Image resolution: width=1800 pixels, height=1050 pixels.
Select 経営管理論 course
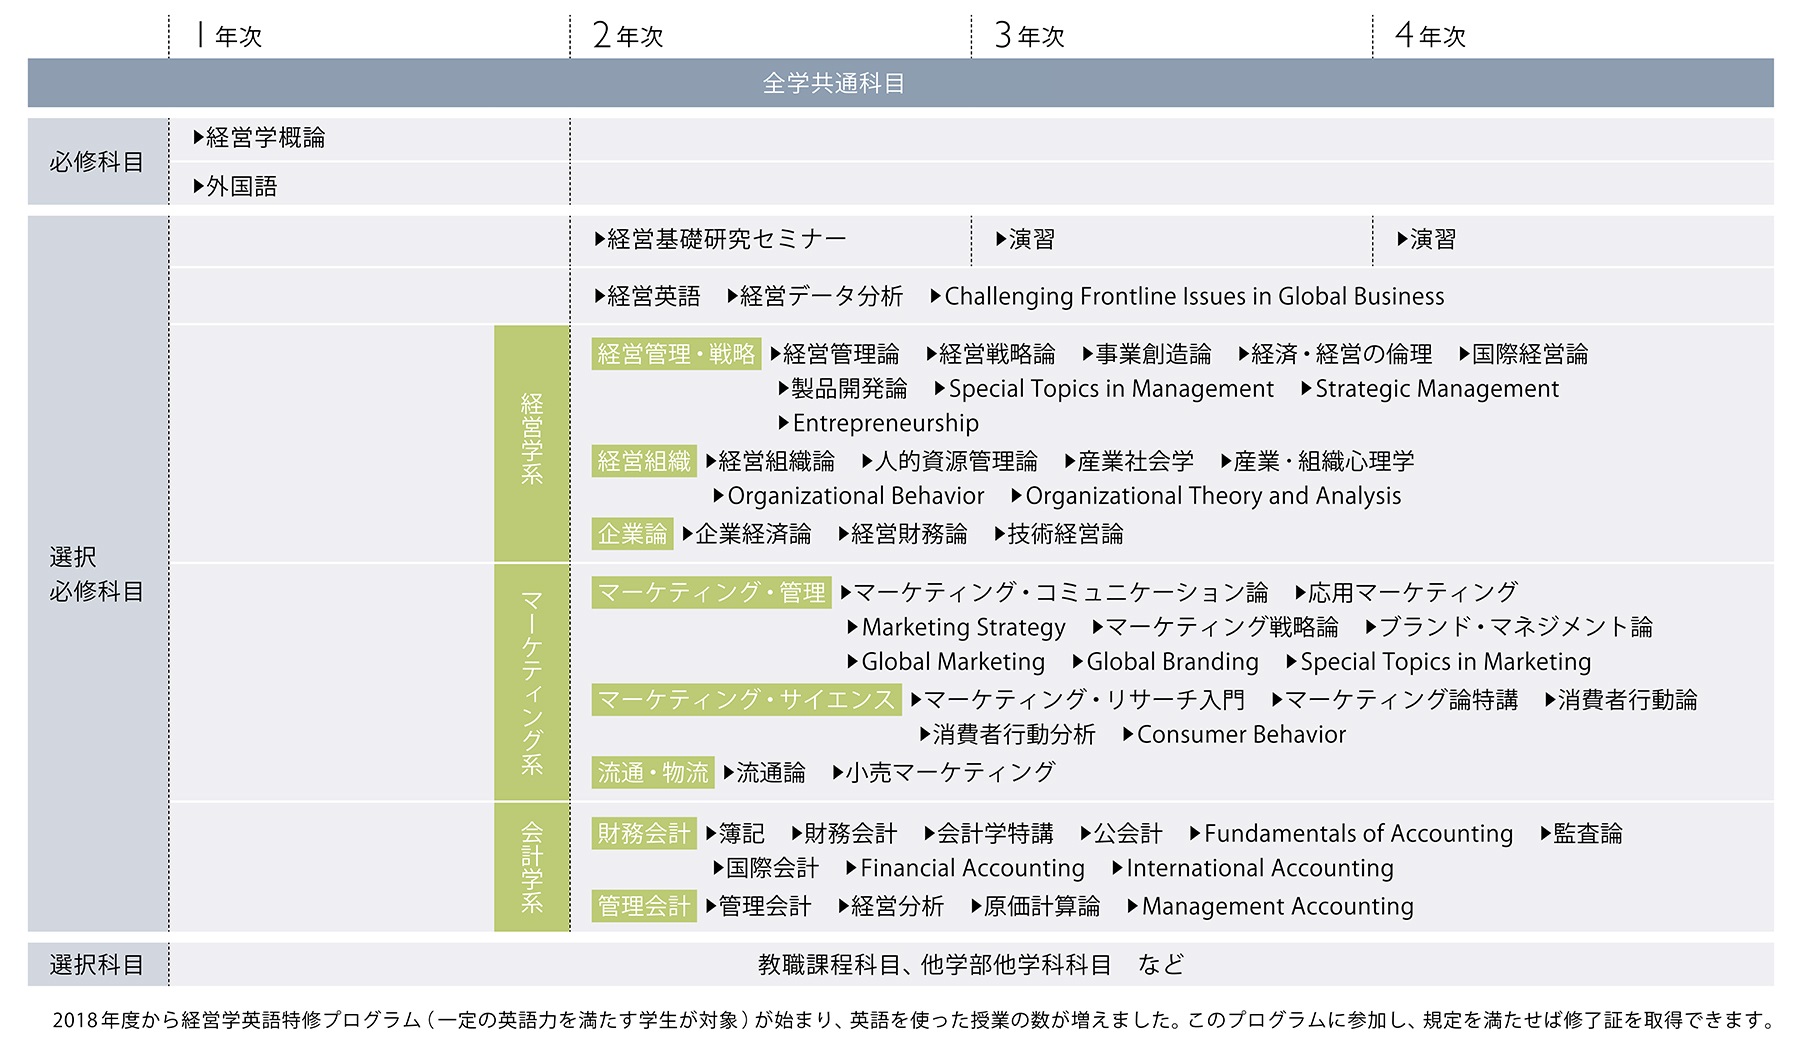click(835, 354)
